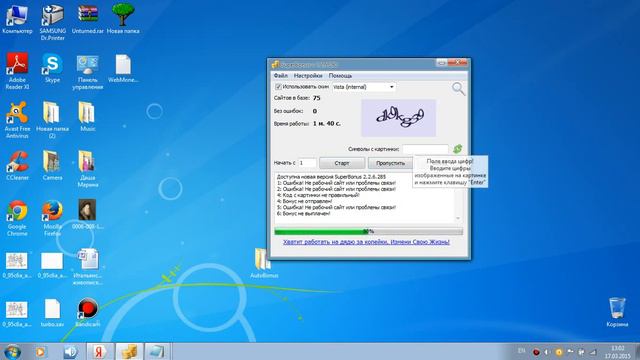Click the log line Бонус не отправлен!
The height and width of the screenshot is (360, 640).
(x=304, y=201)
